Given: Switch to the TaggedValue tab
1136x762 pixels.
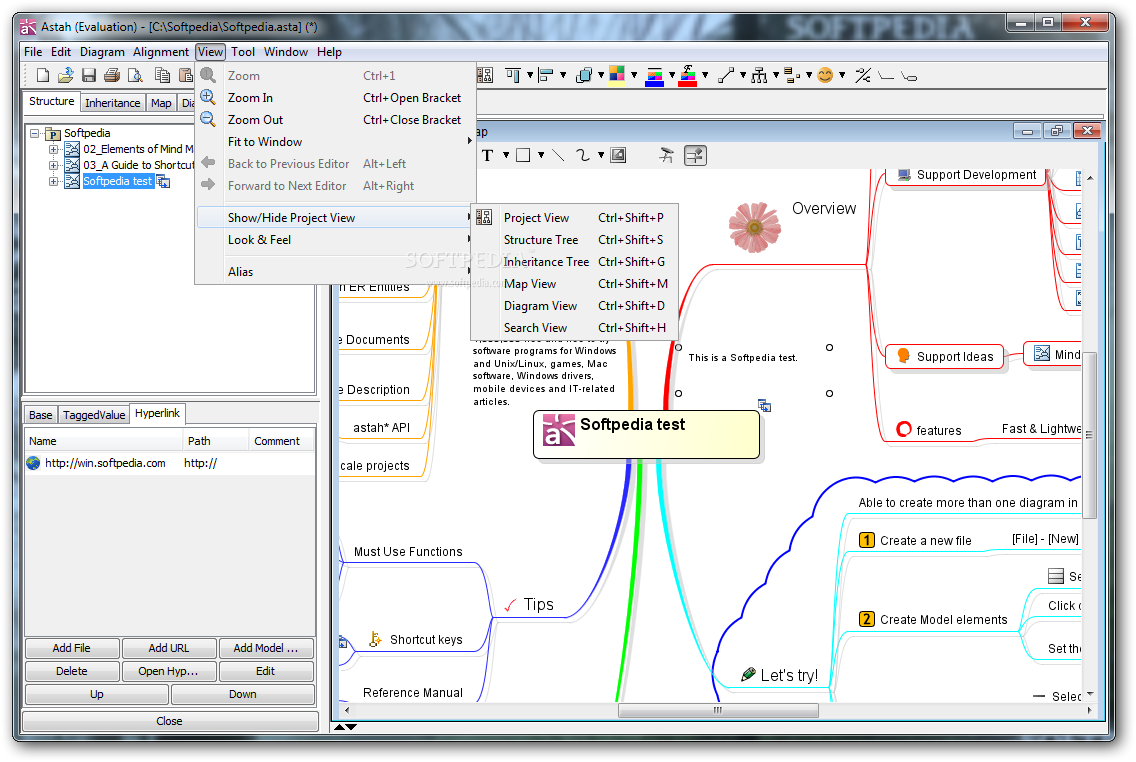Looking at the screenshot, I should (x=94, y=415).
